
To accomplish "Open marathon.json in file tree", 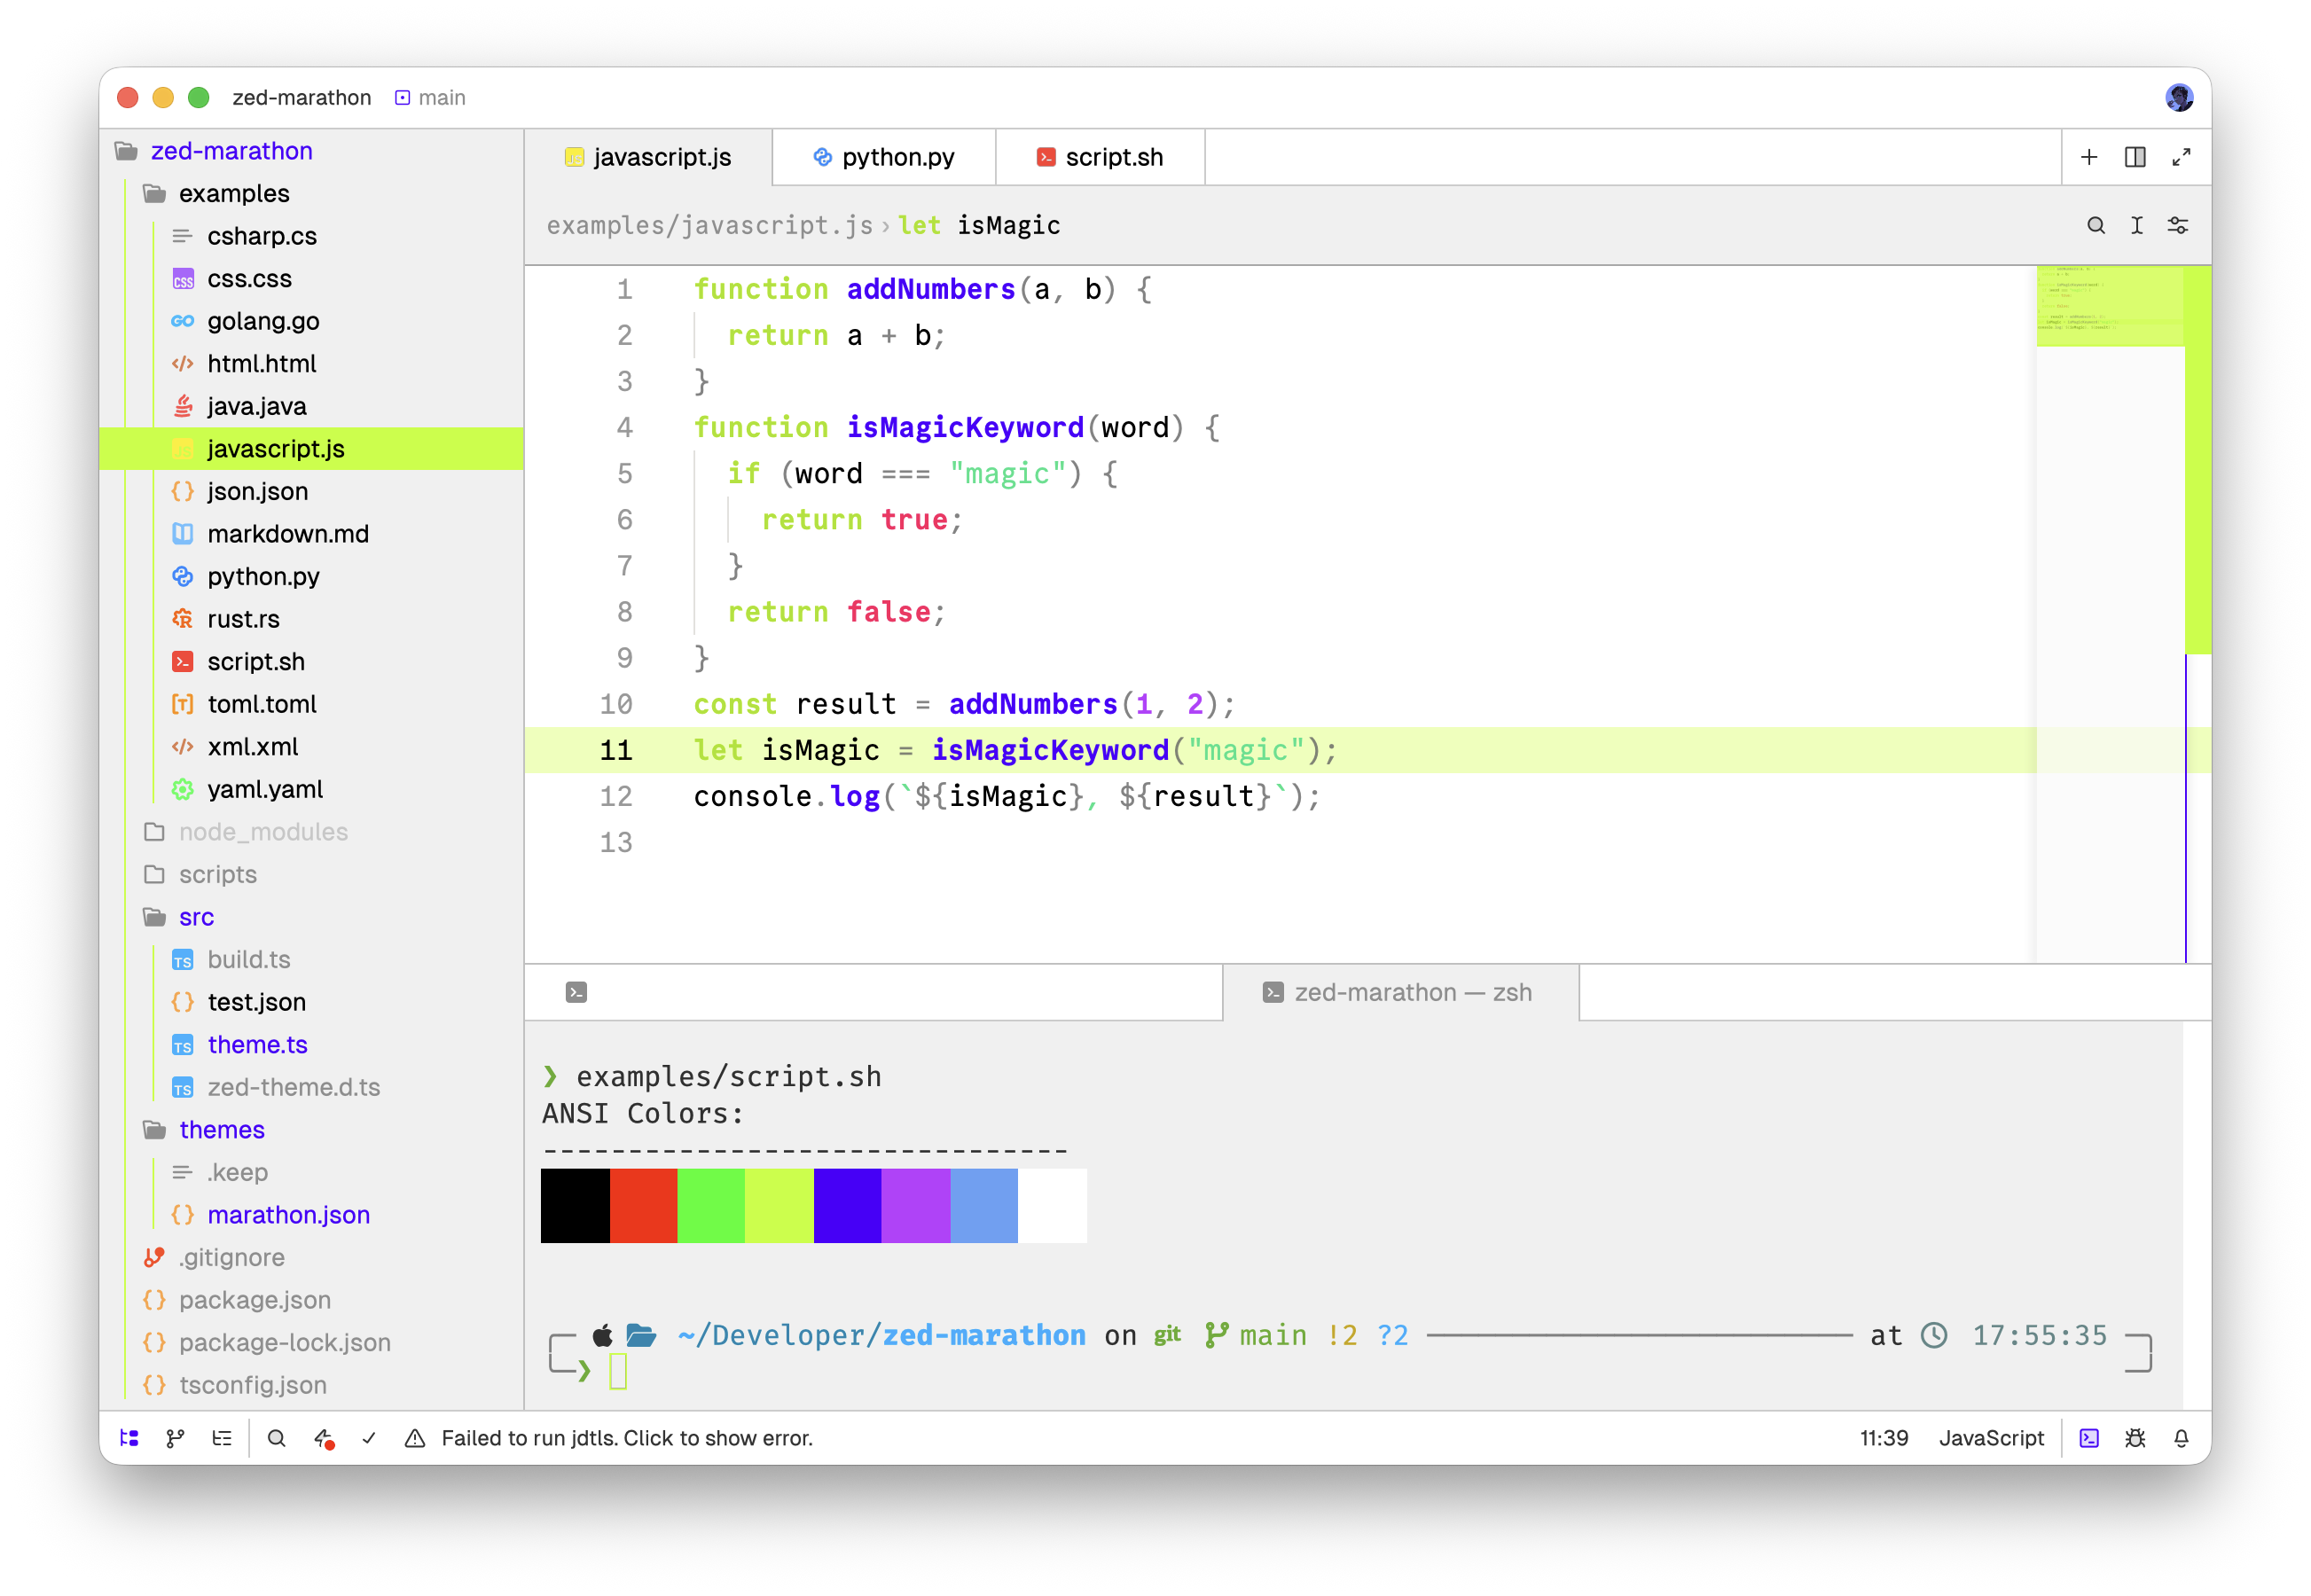I will [288, 1214].
